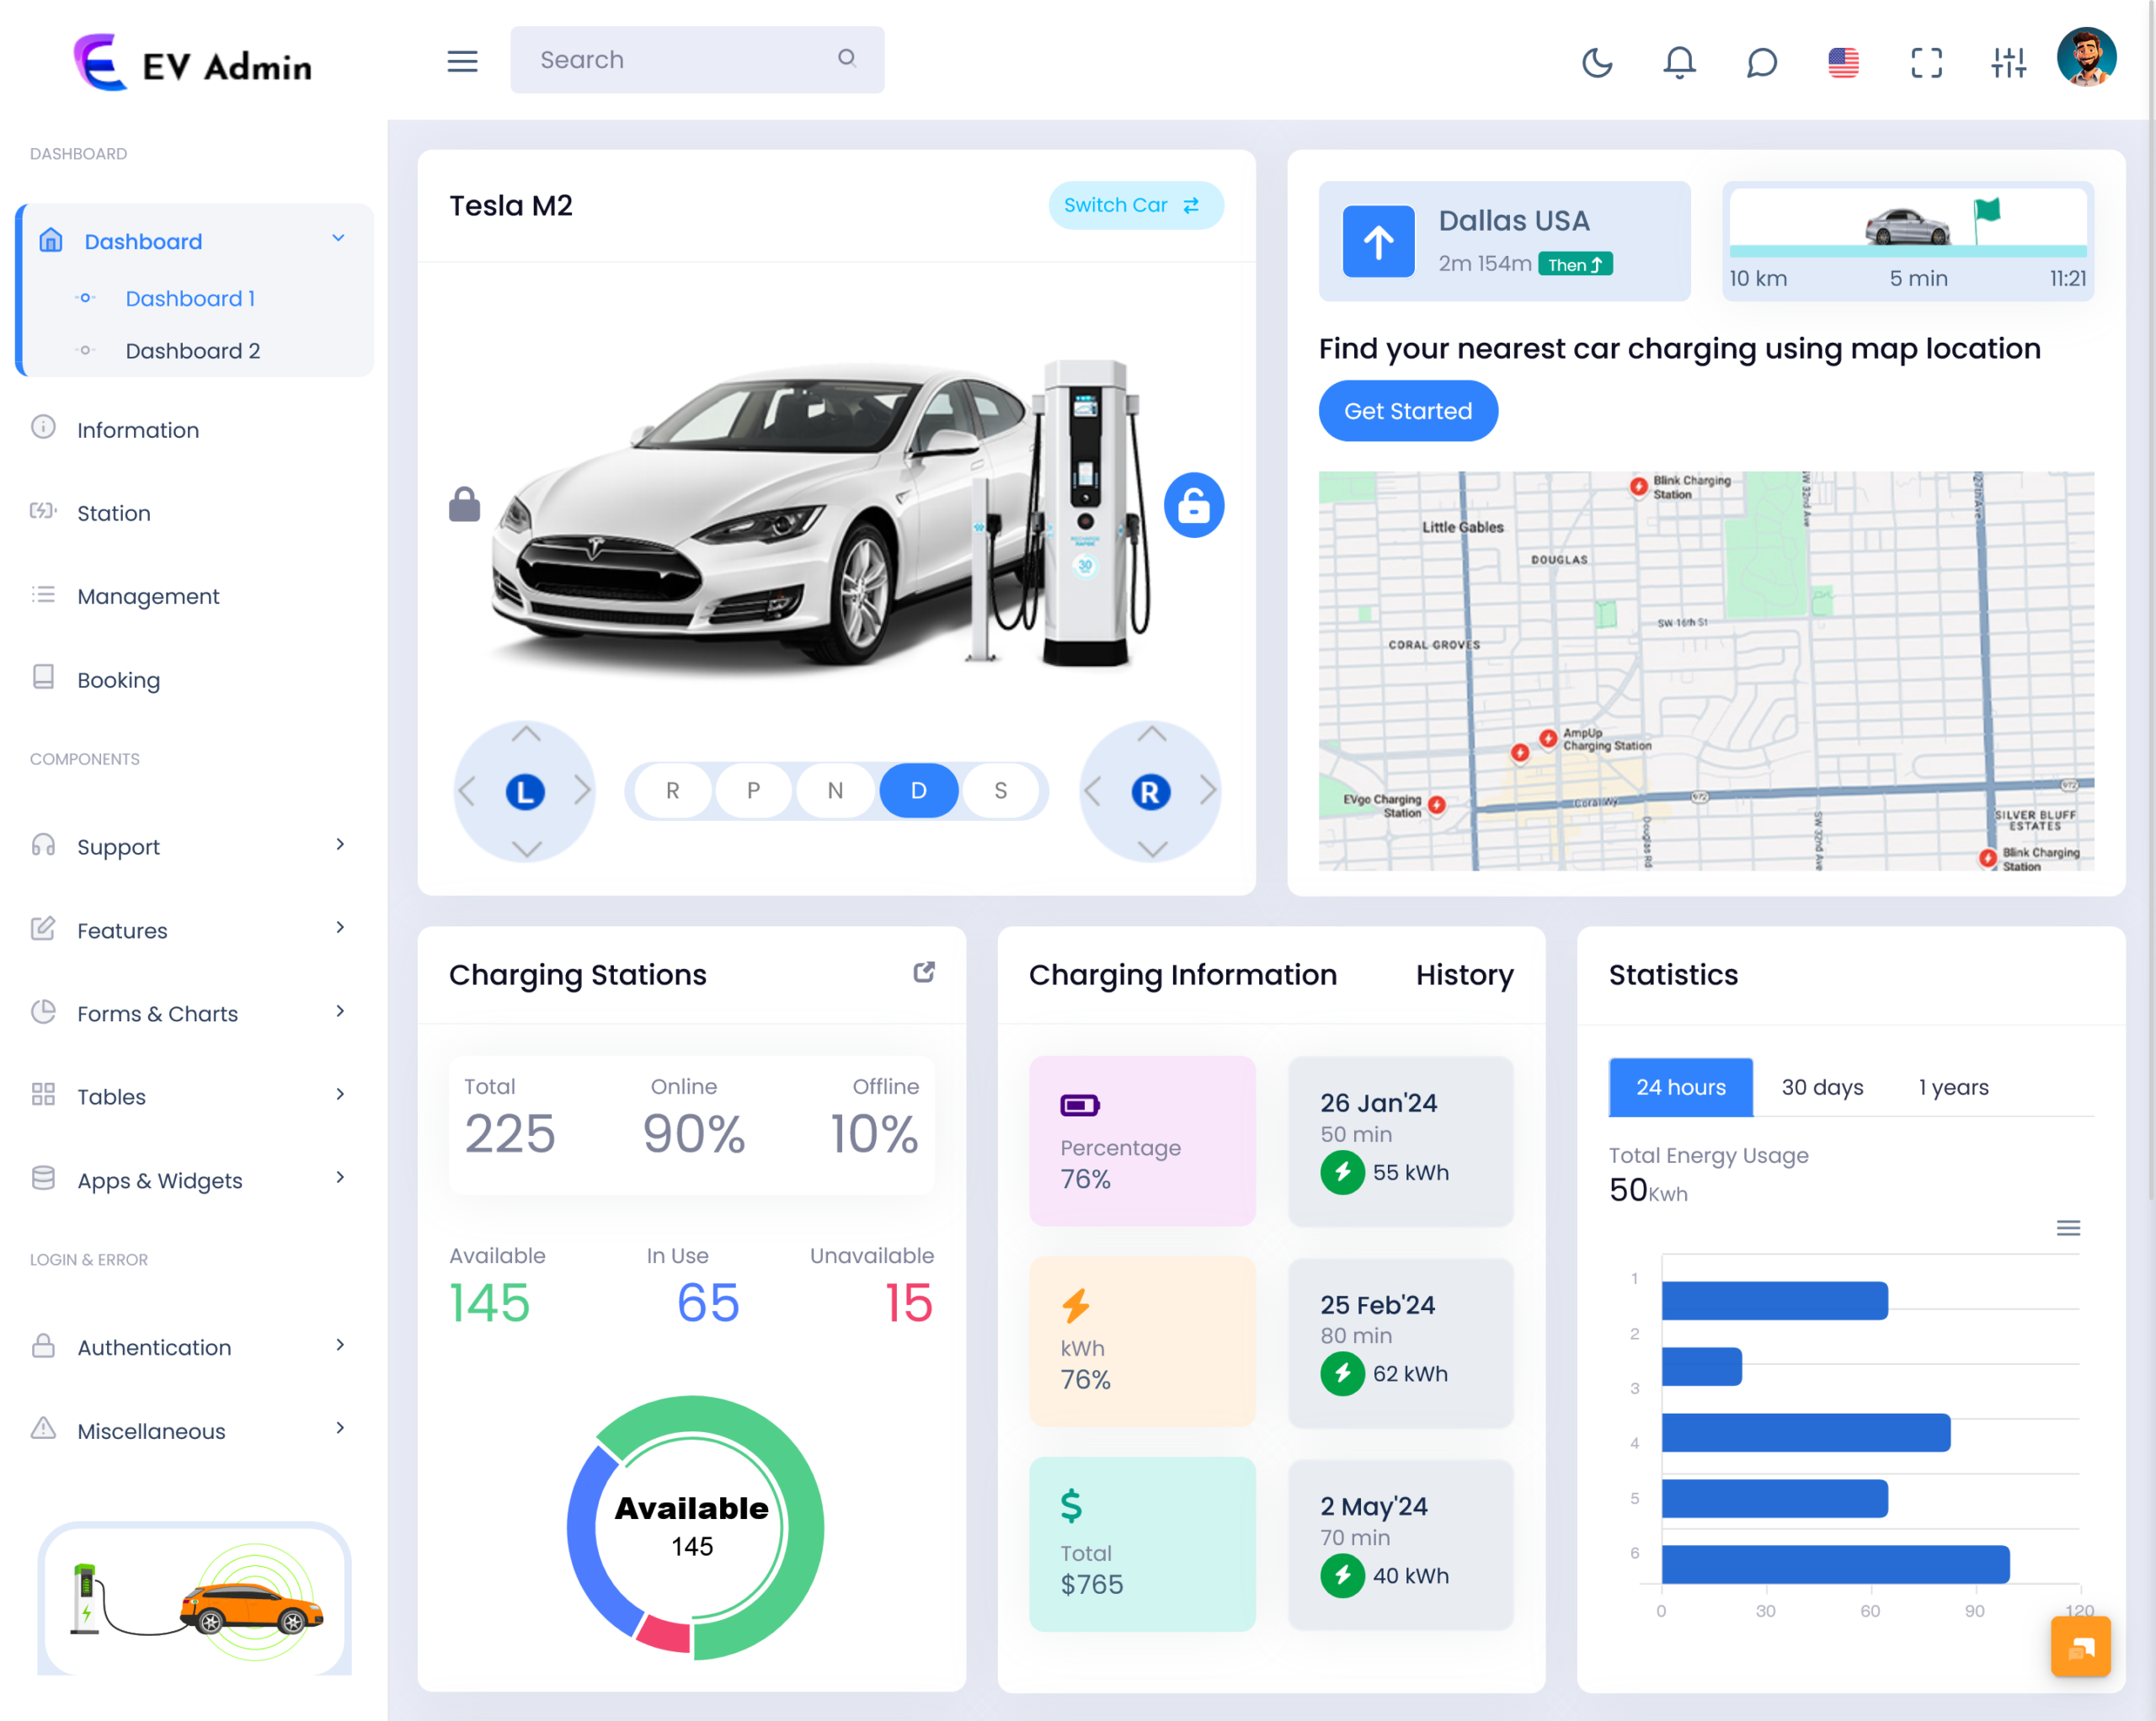Screen dimensions: 2156x1721
Task: Click the Switch Car button
Action: click(1135, 205)
